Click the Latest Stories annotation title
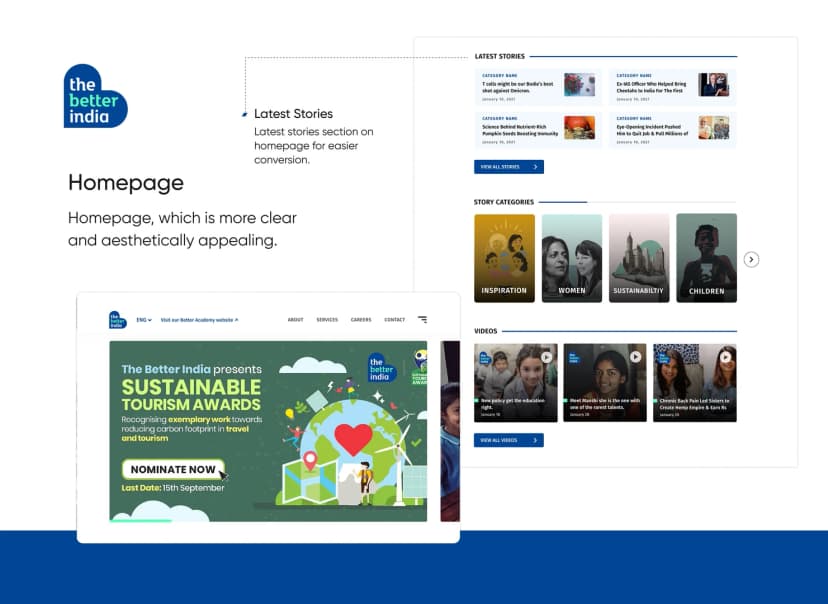 (x=294, y=114)
